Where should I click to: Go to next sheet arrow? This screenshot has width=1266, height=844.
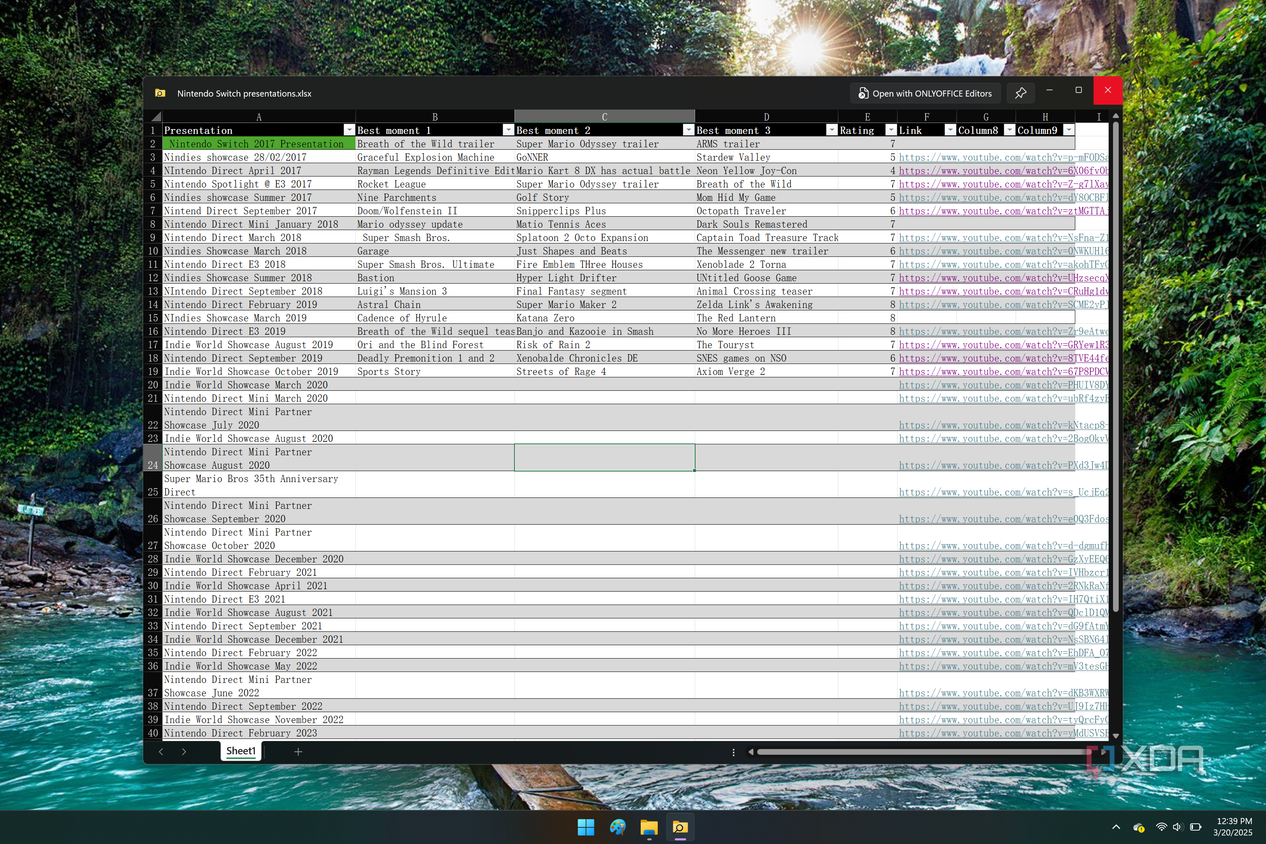184,751
